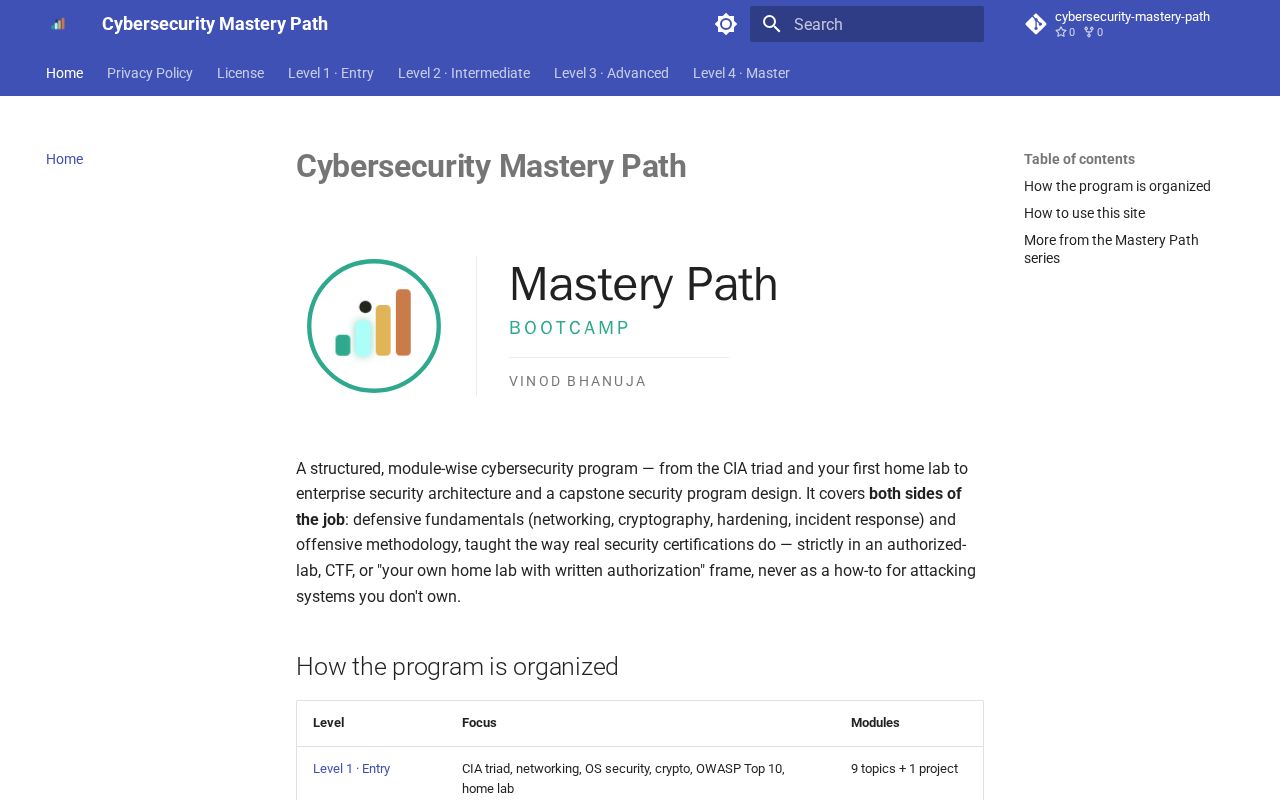The height and width of the screenshot is (800, 1280).
Task: Open the Level 1 · Entry table link
Action: tap(352, 769)
